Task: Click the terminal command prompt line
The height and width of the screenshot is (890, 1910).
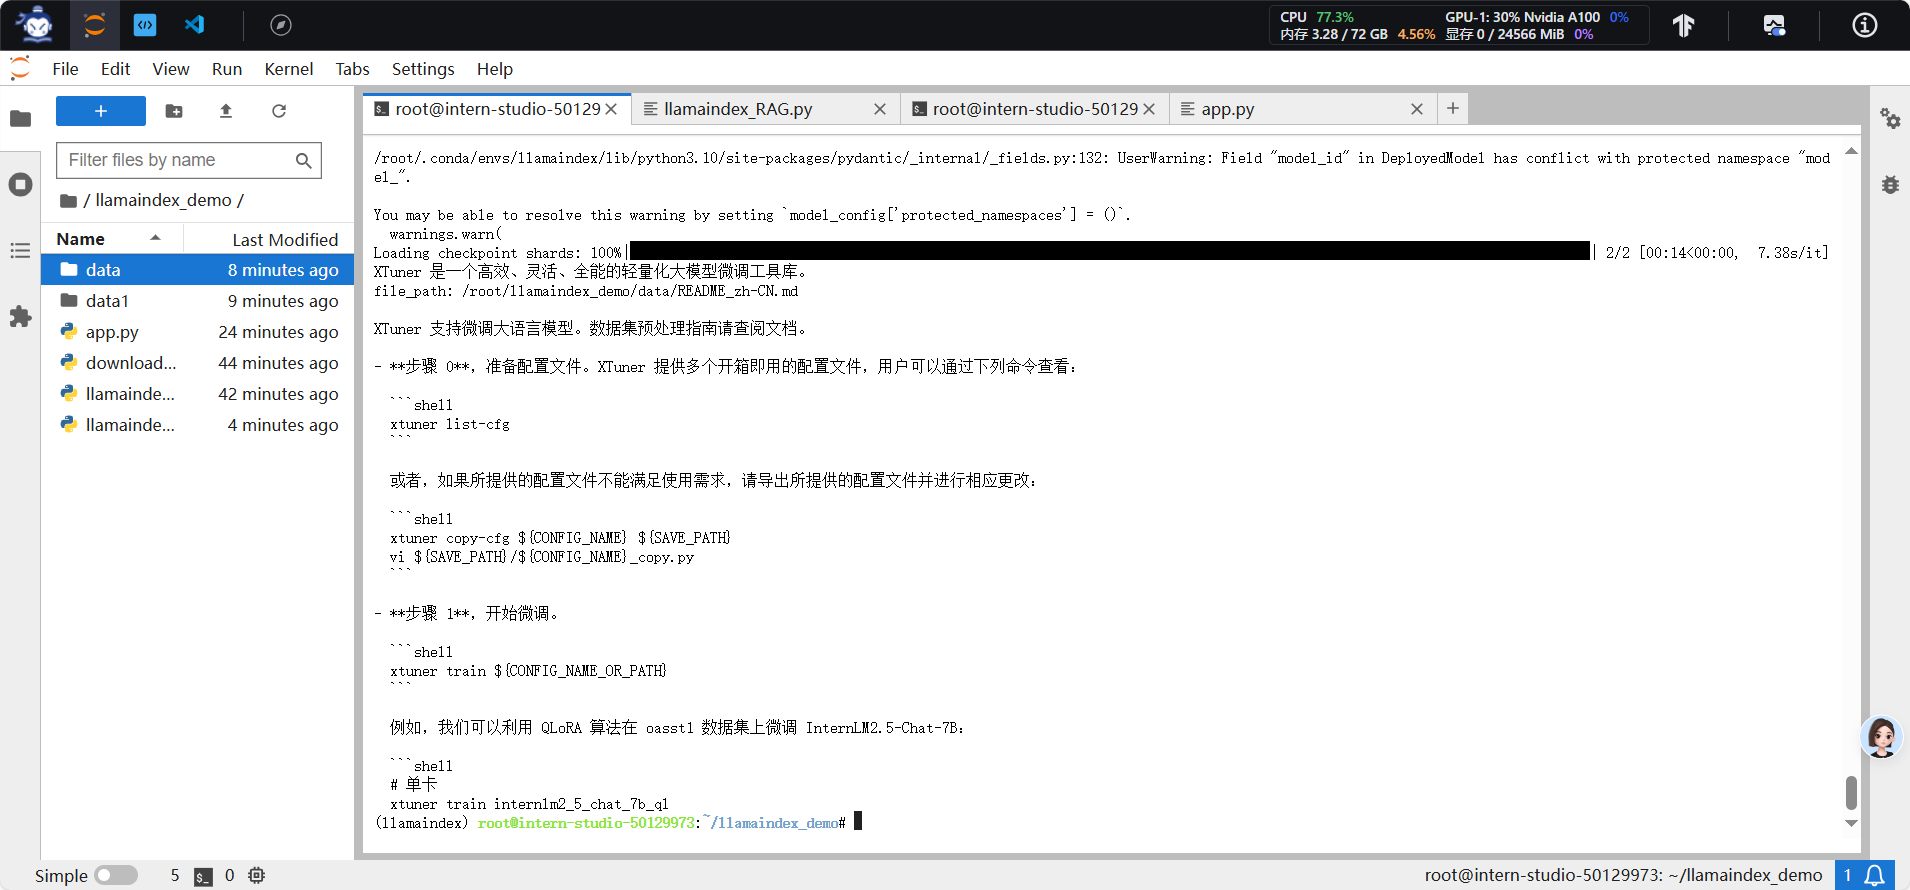Action: pyautogui.click(x=618, y=822)
